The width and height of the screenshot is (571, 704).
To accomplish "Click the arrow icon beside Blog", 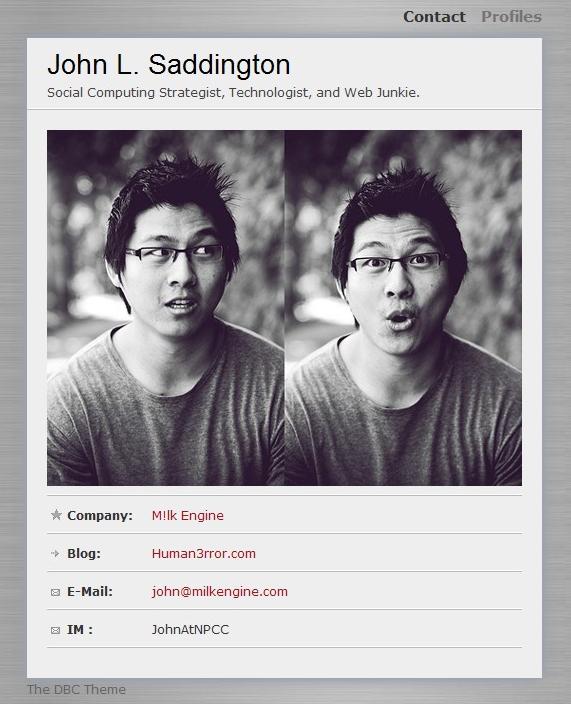I will [x=55, y=553].
